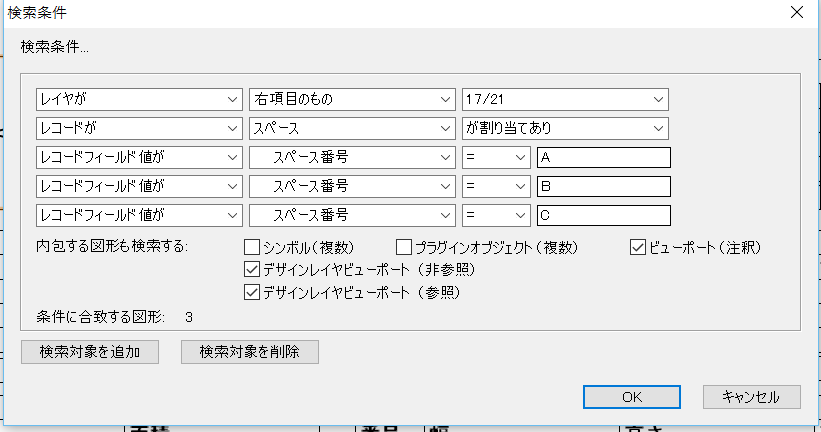
Task: Click the input field containing C
Action: (603, 215)
